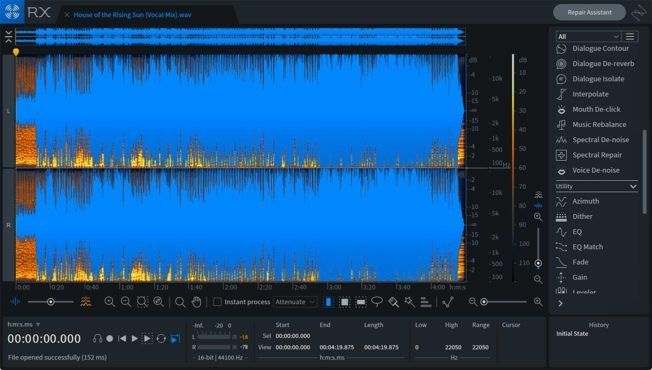Select the Magic Wand tool
Viewport: 652px width, 370px height.
tap(410, 302)
